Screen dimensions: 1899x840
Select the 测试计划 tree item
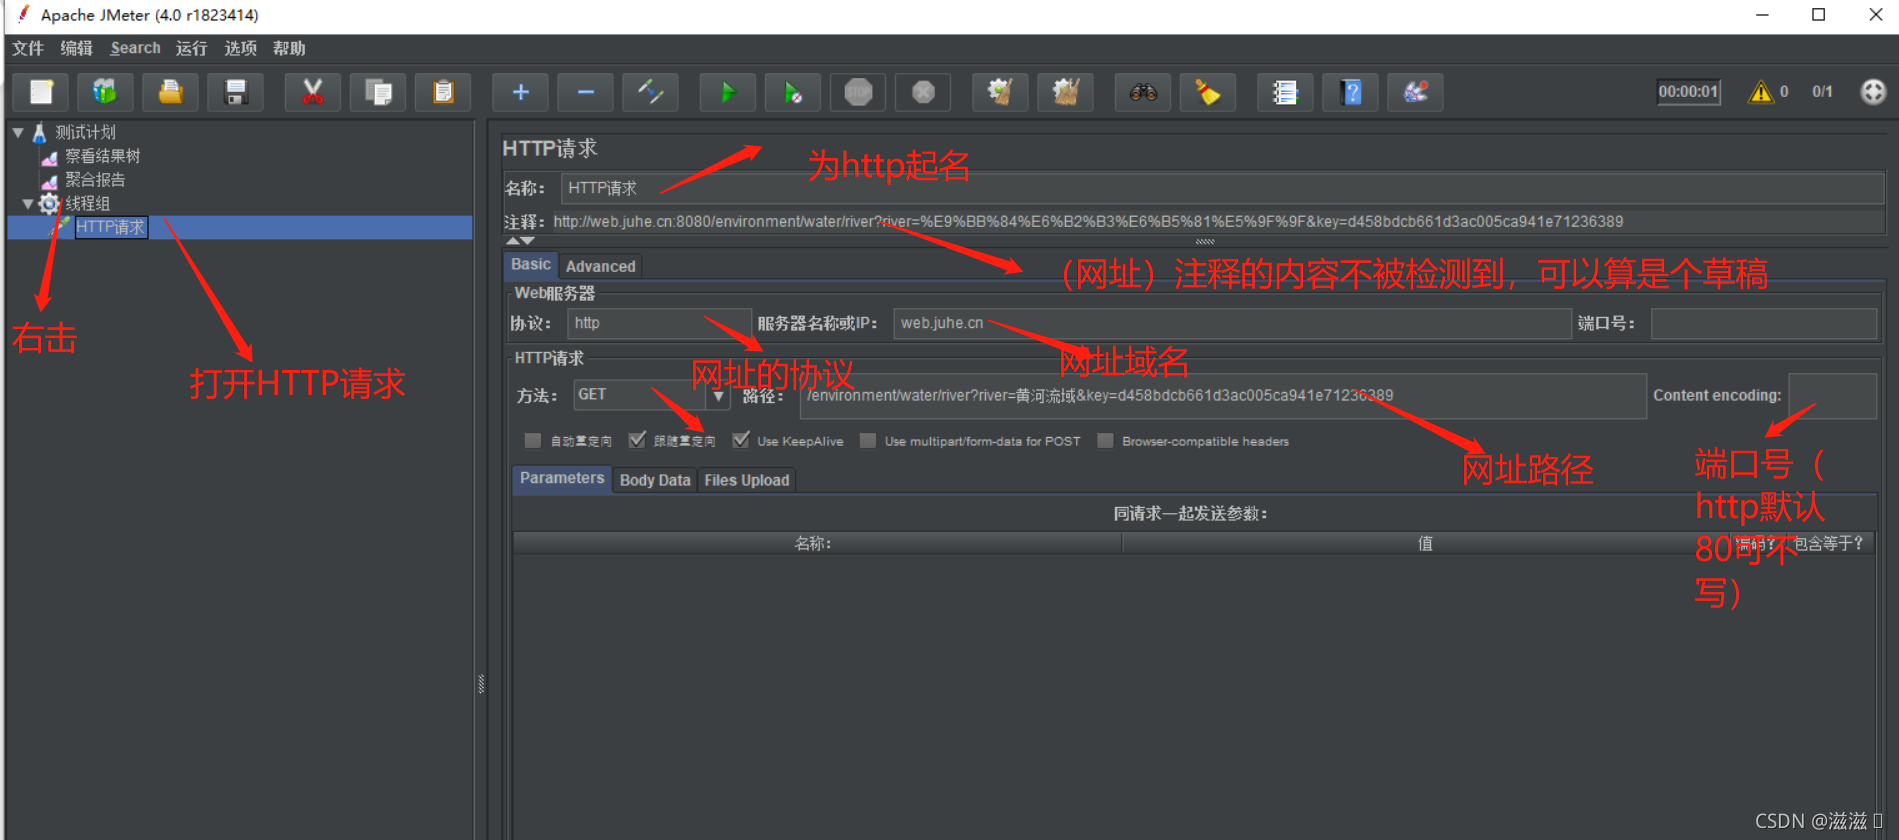85,132
